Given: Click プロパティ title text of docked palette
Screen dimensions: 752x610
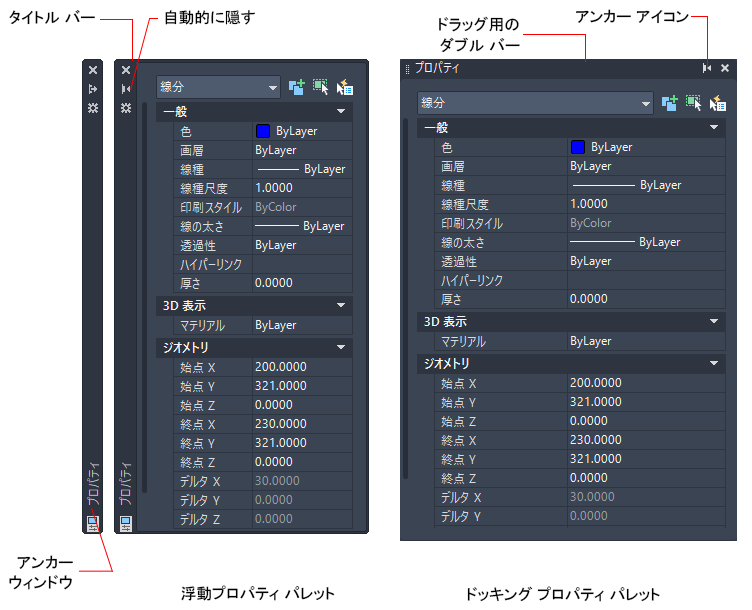Looking at the screenshot, I should point(437,68).
